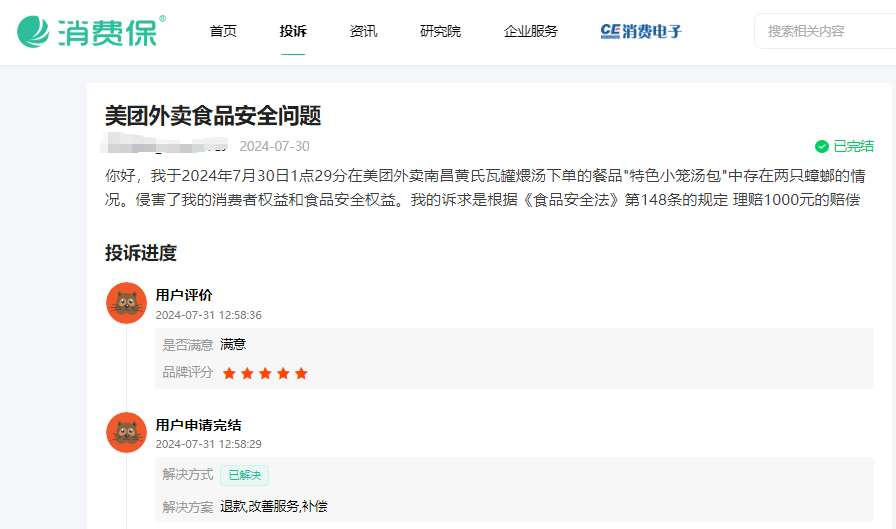
Task: Click the third star in 品牌评分
Action: (265, 374)
